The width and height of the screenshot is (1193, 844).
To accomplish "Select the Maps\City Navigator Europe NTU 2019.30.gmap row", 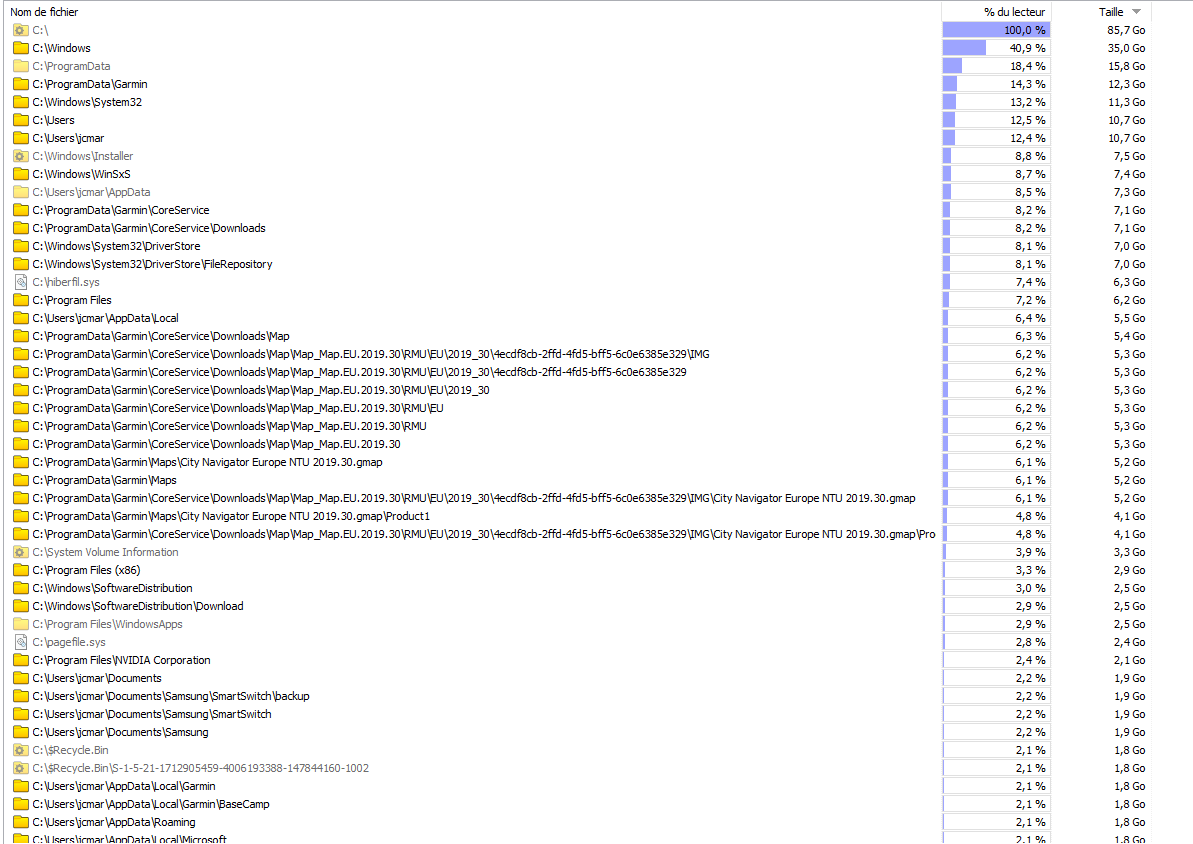I will tap(578, 463).
